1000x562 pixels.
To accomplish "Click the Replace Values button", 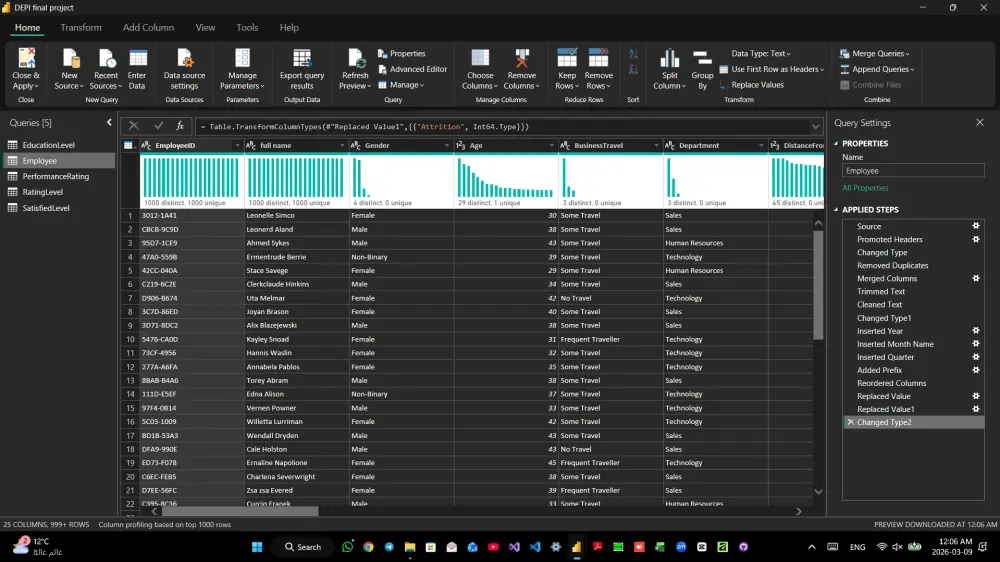I will click(x=751, y=85).
